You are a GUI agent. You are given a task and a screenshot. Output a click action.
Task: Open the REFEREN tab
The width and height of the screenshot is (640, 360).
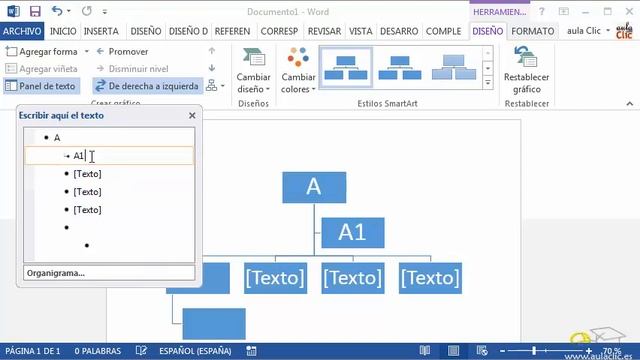click(232, 31)
